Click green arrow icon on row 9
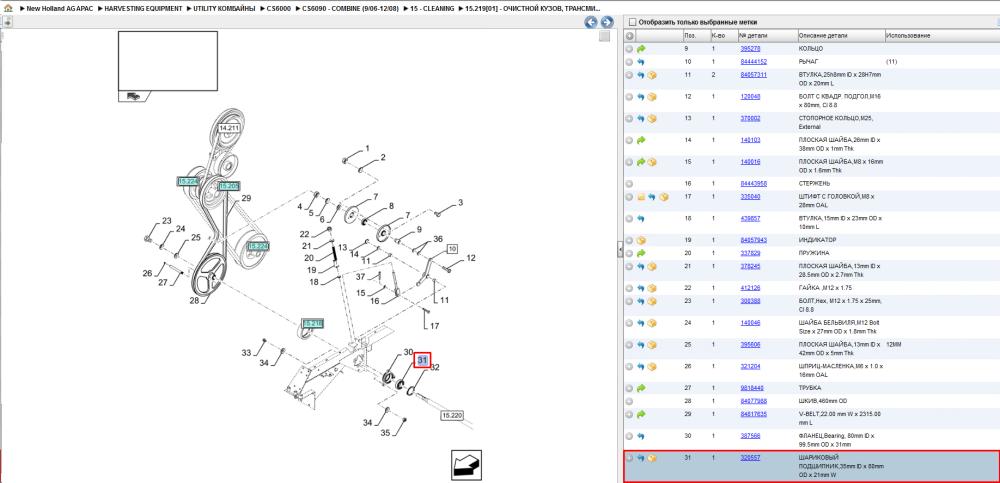This screenshot has width=1000, height=483. click(x=641, y=48)
